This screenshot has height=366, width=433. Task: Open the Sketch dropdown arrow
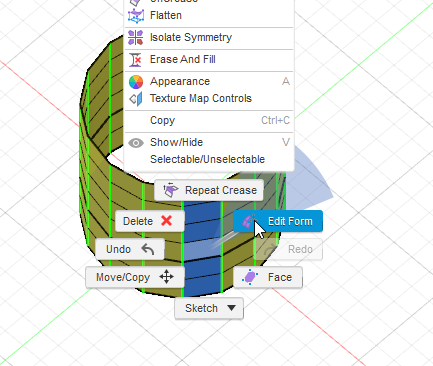click(x=232, y=308)
